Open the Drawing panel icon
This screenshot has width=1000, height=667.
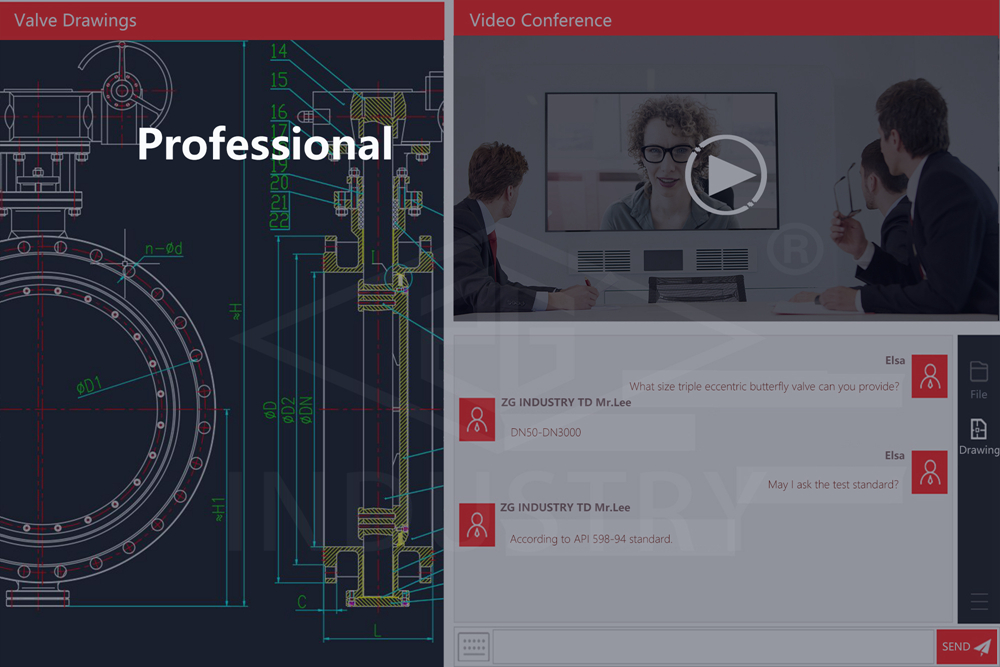(978, 436)
